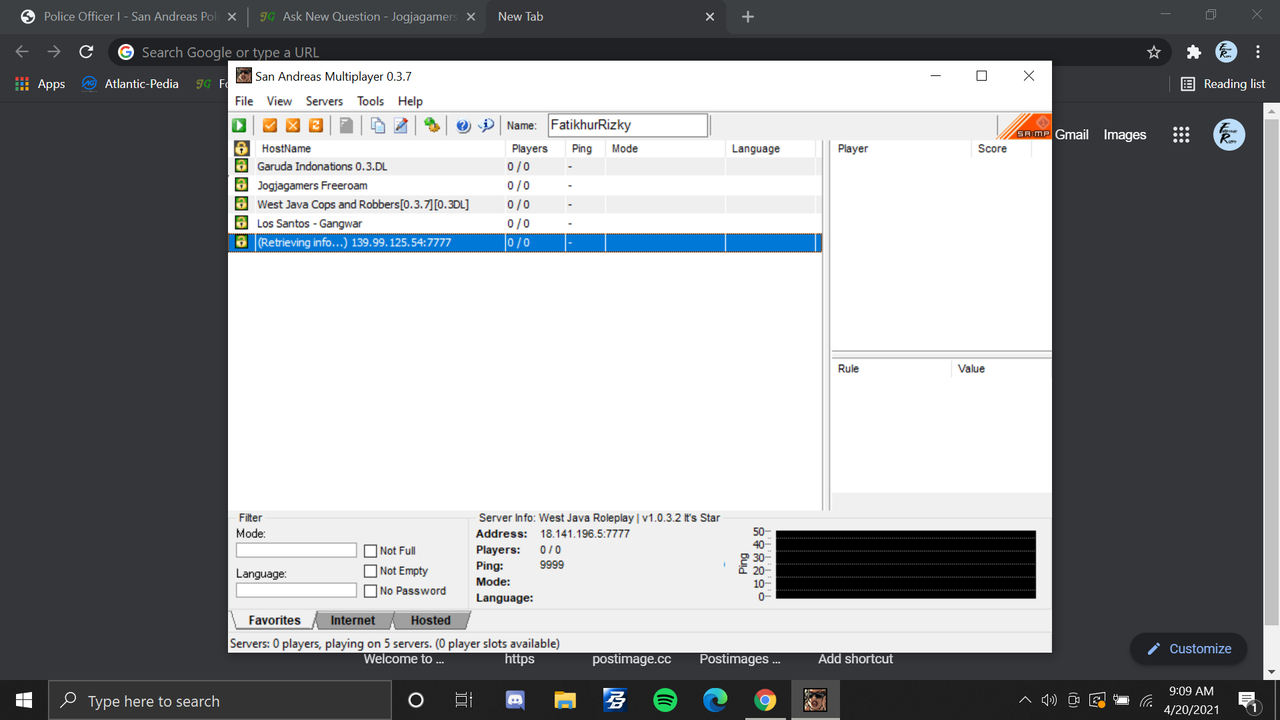
Task: Click the orange Refresh Server icon
Action: pos(316,125)
